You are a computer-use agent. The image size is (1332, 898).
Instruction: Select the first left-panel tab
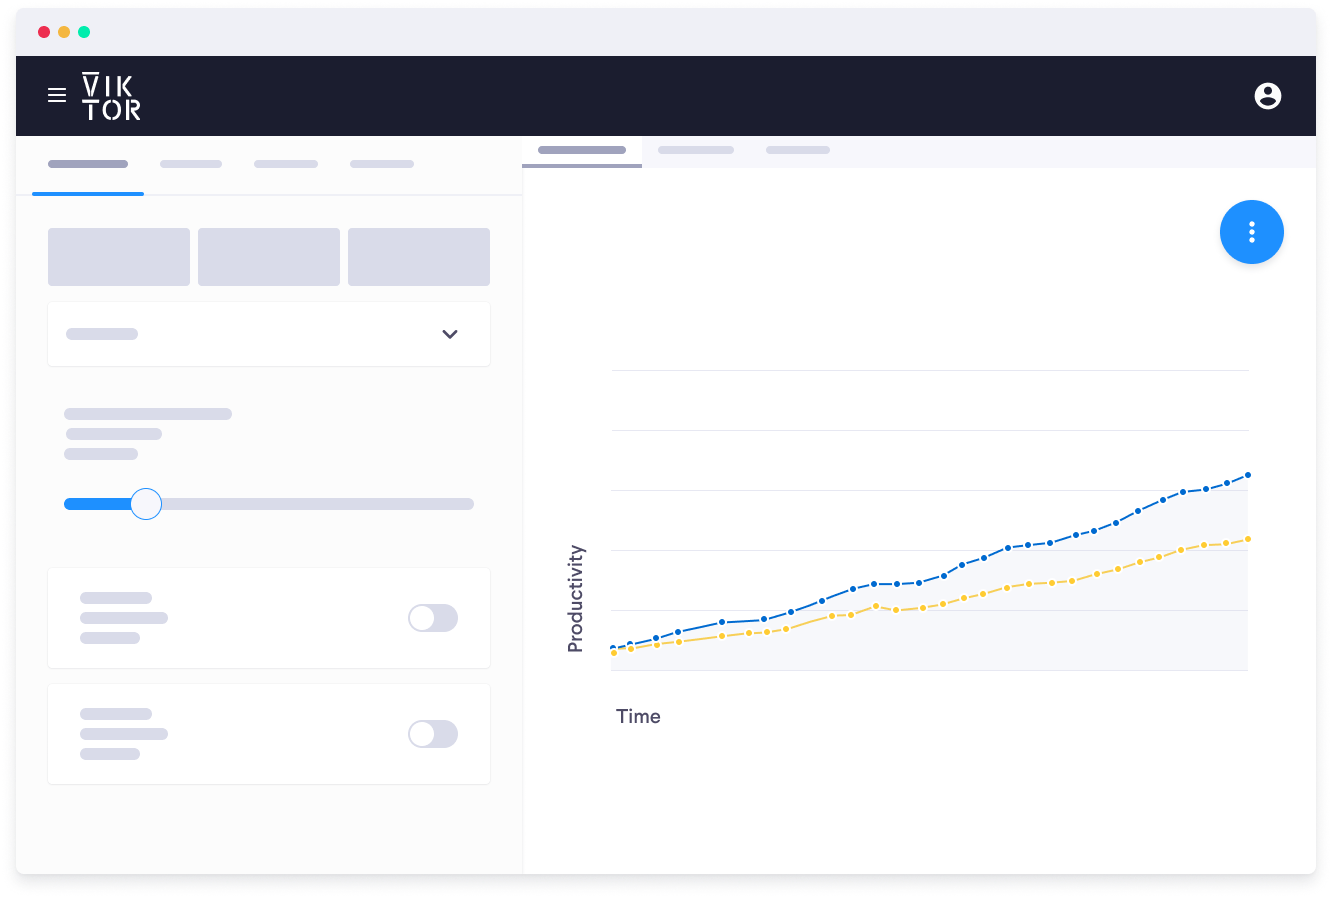(88, 164)
